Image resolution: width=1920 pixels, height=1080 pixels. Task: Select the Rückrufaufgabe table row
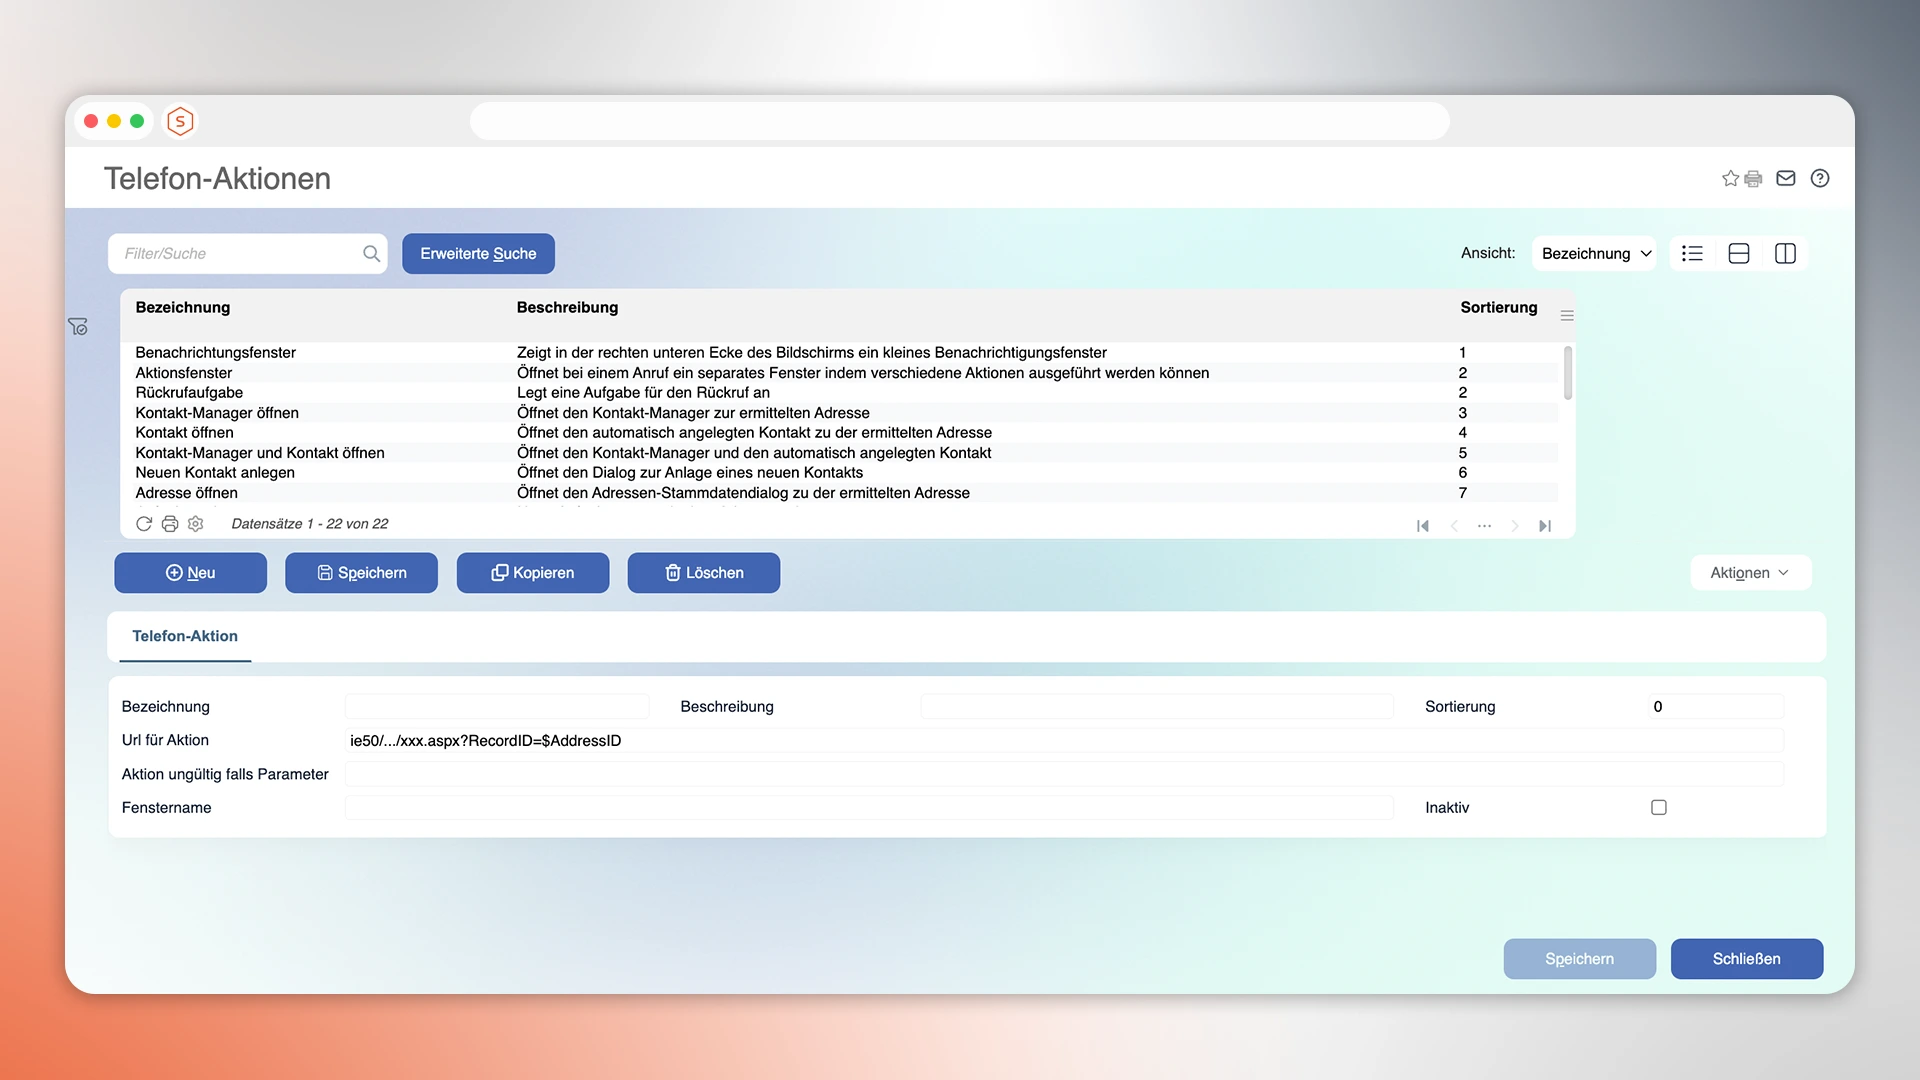189,393
